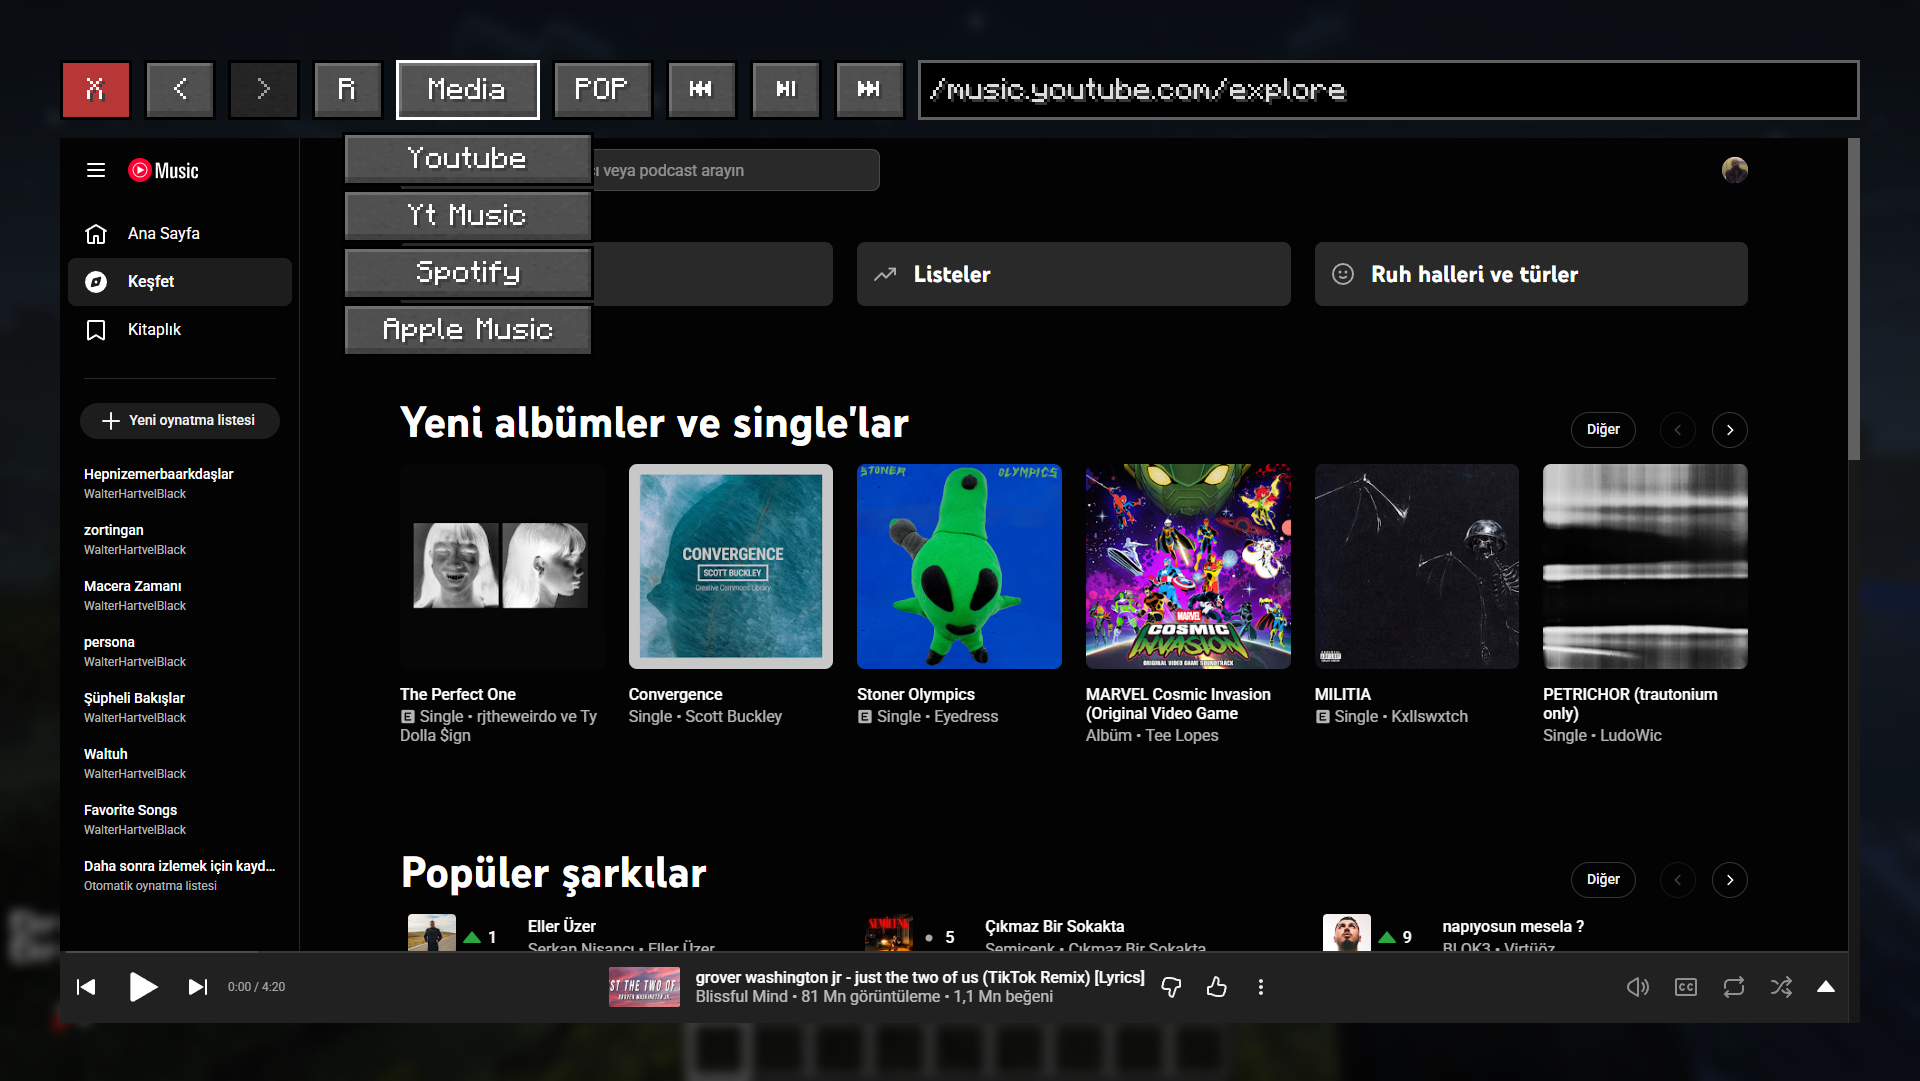This screenshot has width=1920, height=1081.
Task: Select Apple Music from Media menu
Action: click(x=467, y=329)
